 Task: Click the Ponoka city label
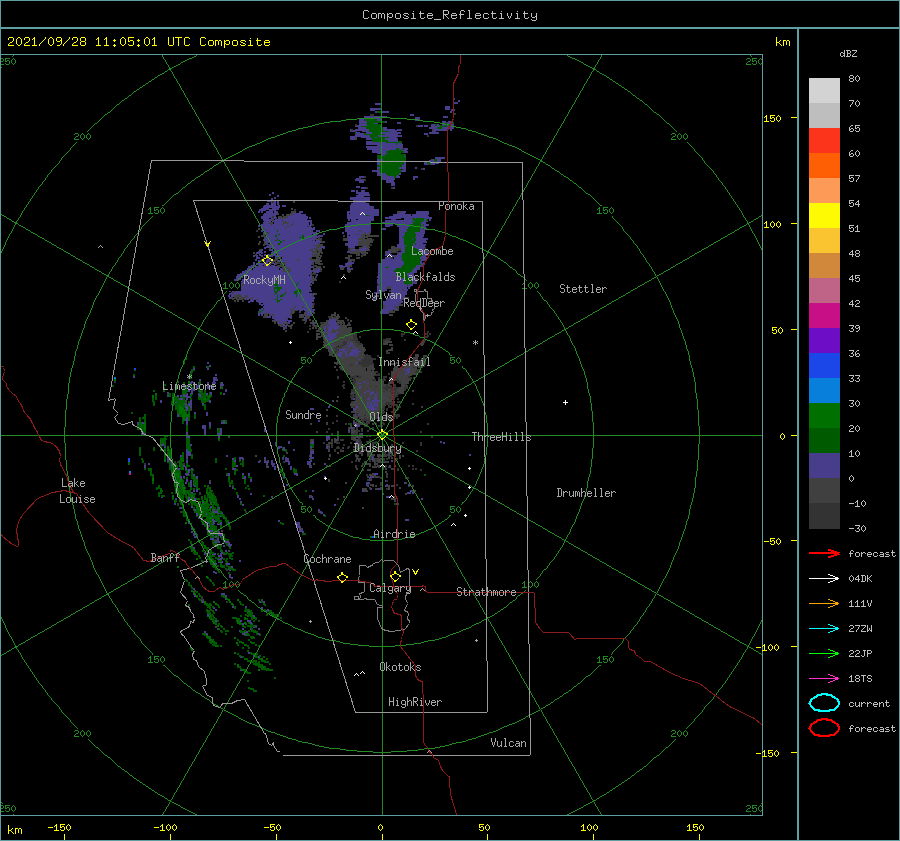pyautogui.click(x=456, y=206)
